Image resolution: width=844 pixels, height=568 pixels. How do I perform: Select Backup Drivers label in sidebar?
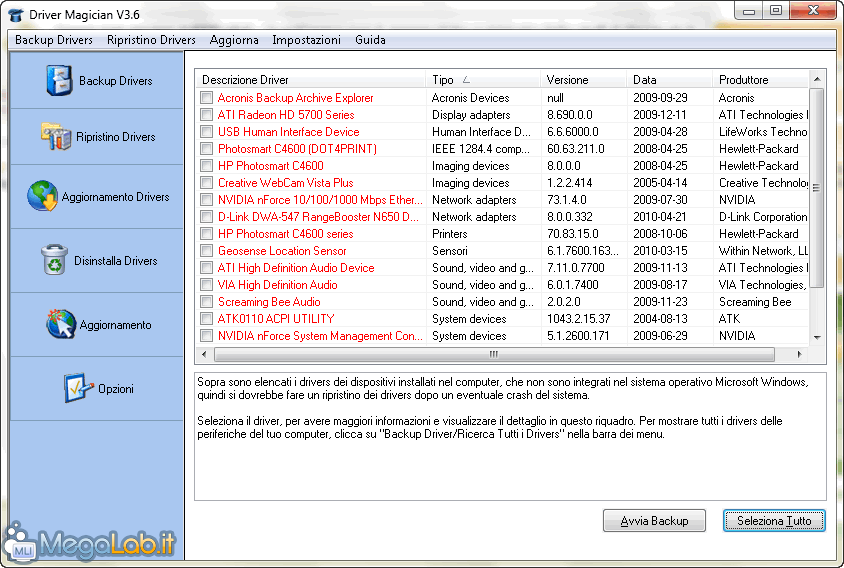tap(116, 81)
